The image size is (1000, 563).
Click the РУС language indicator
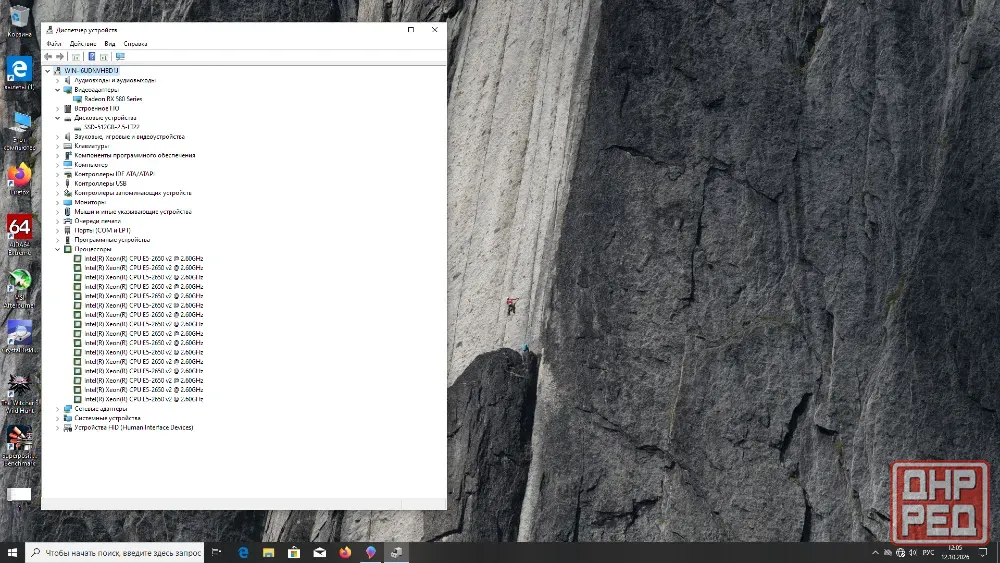[x=929, y=553]
